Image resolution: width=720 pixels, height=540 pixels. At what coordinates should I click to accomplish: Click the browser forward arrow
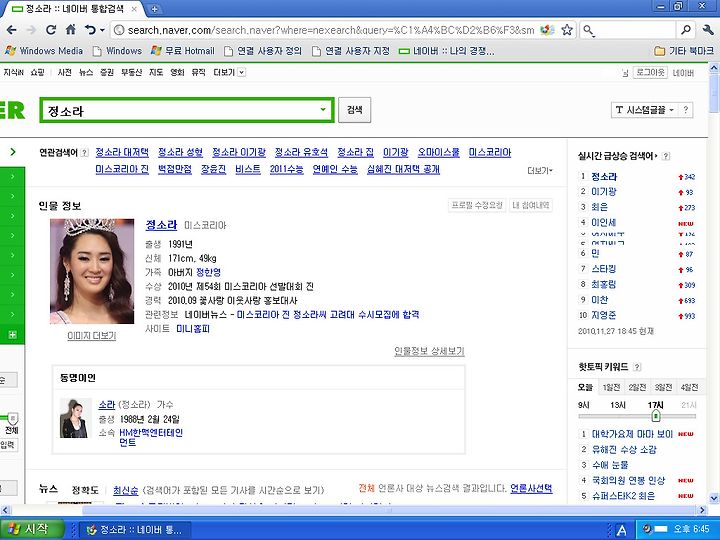[x=31, y=30]
